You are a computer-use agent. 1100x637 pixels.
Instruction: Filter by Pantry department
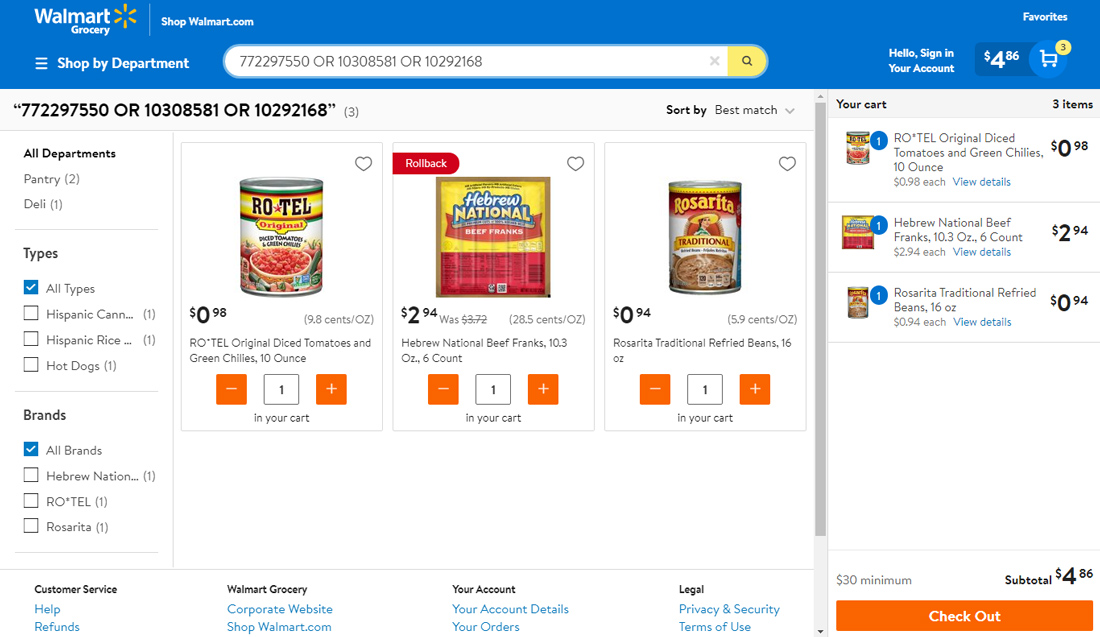(51, 179)
